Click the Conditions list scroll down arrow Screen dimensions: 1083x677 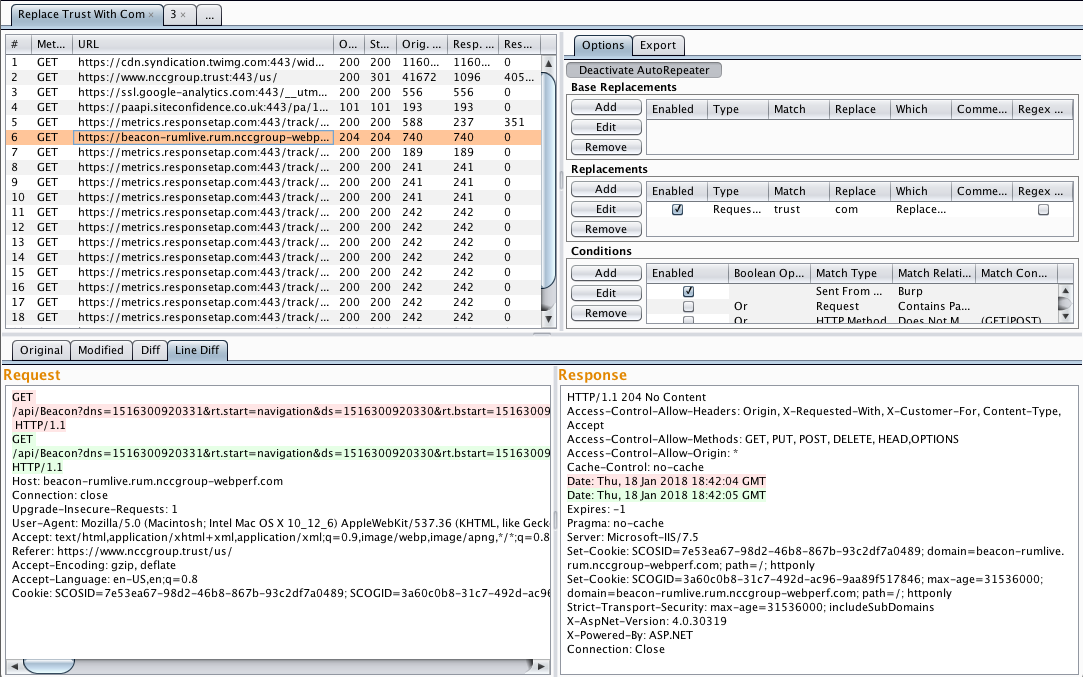click(1065, 316)
